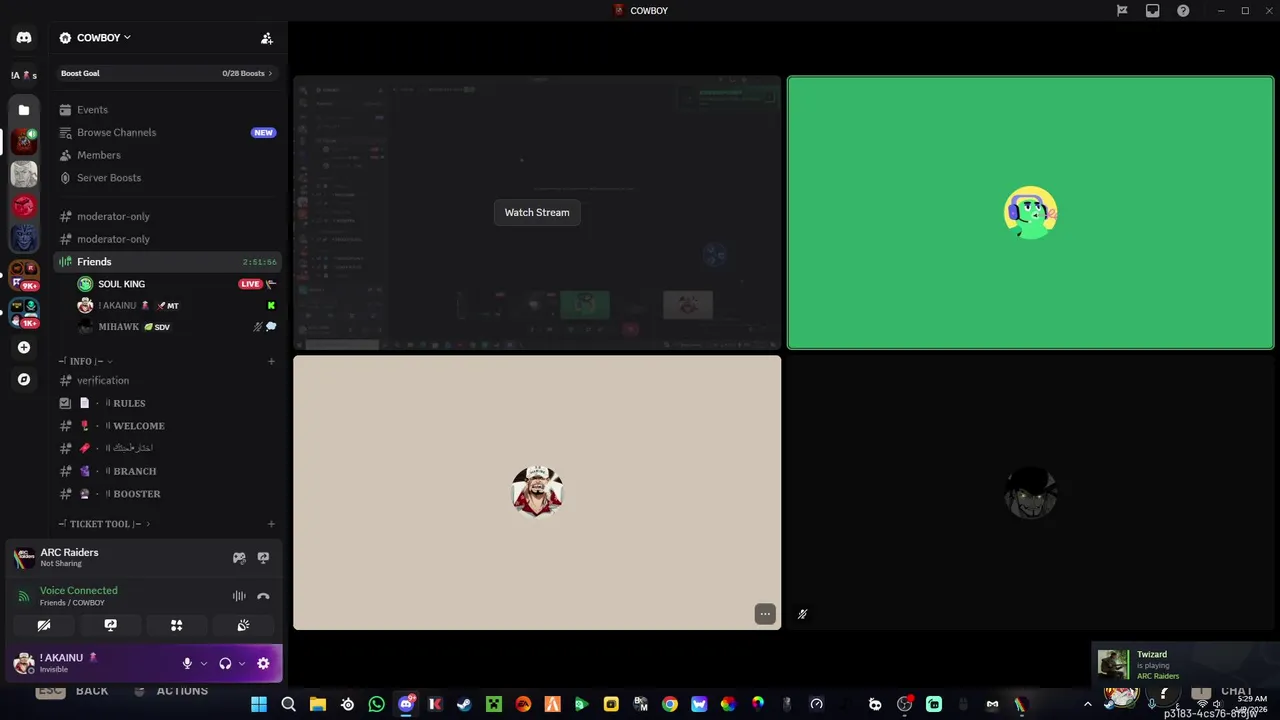Create a channel in TICKET TOOL category
This screenshot has width=1280, height=720.
coord(271,524)
